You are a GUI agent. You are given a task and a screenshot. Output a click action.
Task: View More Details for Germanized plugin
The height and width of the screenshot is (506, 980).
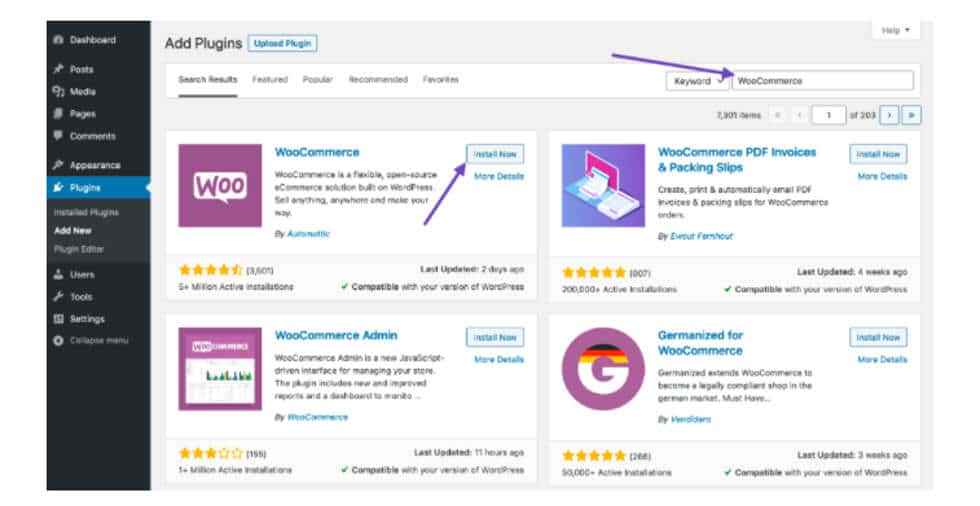point(882,360)
